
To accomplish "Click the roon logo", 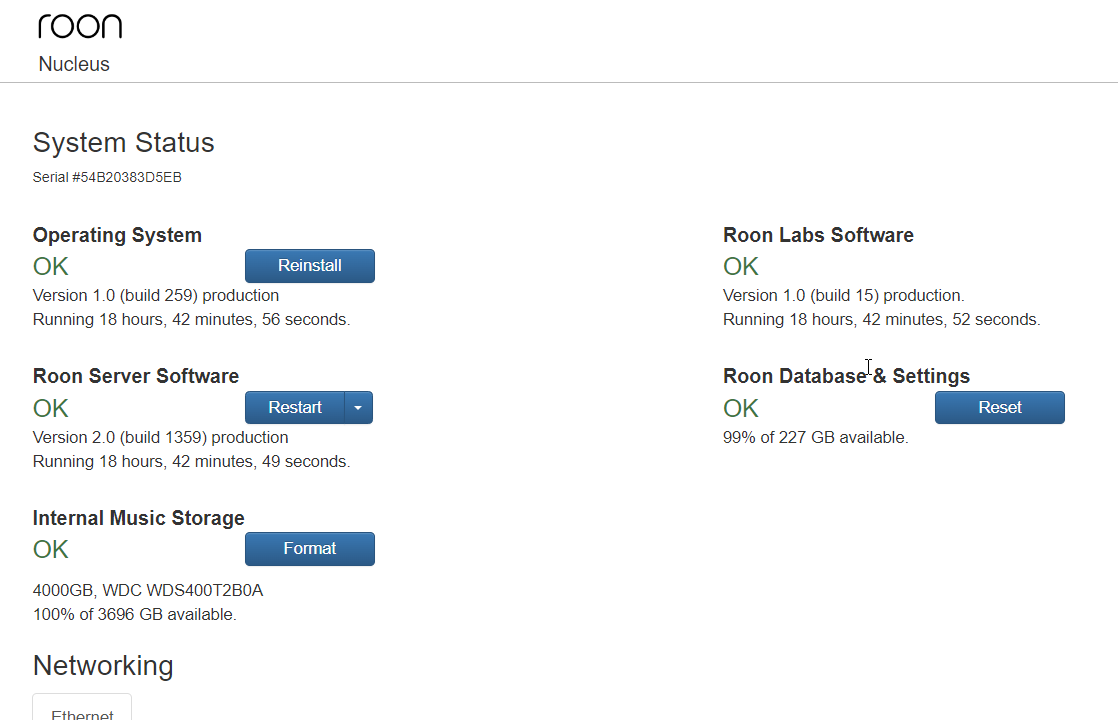I will 80,25.
